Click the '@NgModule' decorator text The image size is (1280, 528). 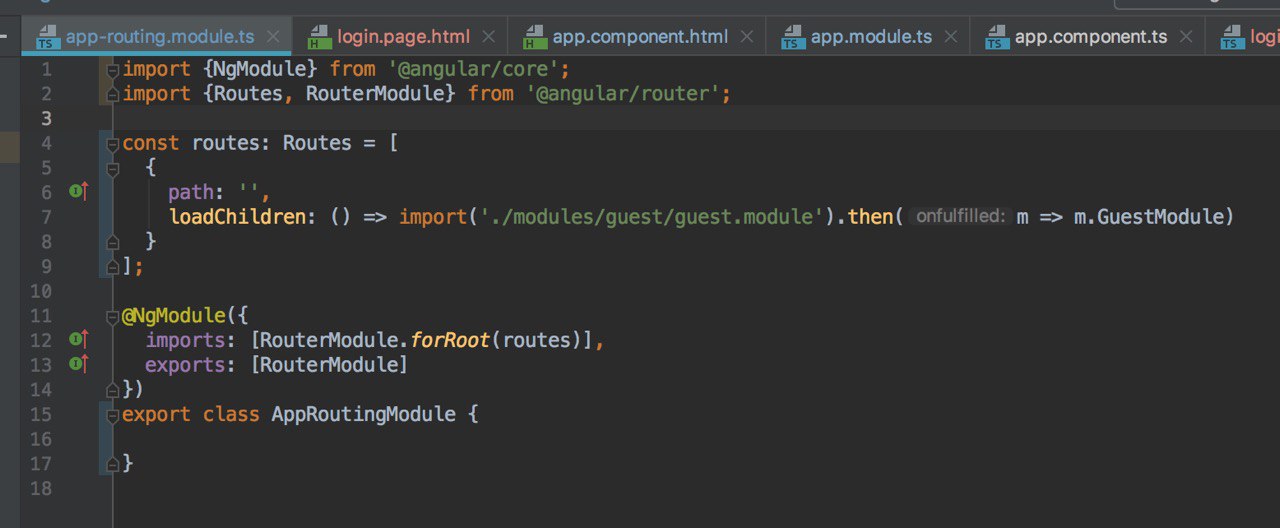click(174, 316)
